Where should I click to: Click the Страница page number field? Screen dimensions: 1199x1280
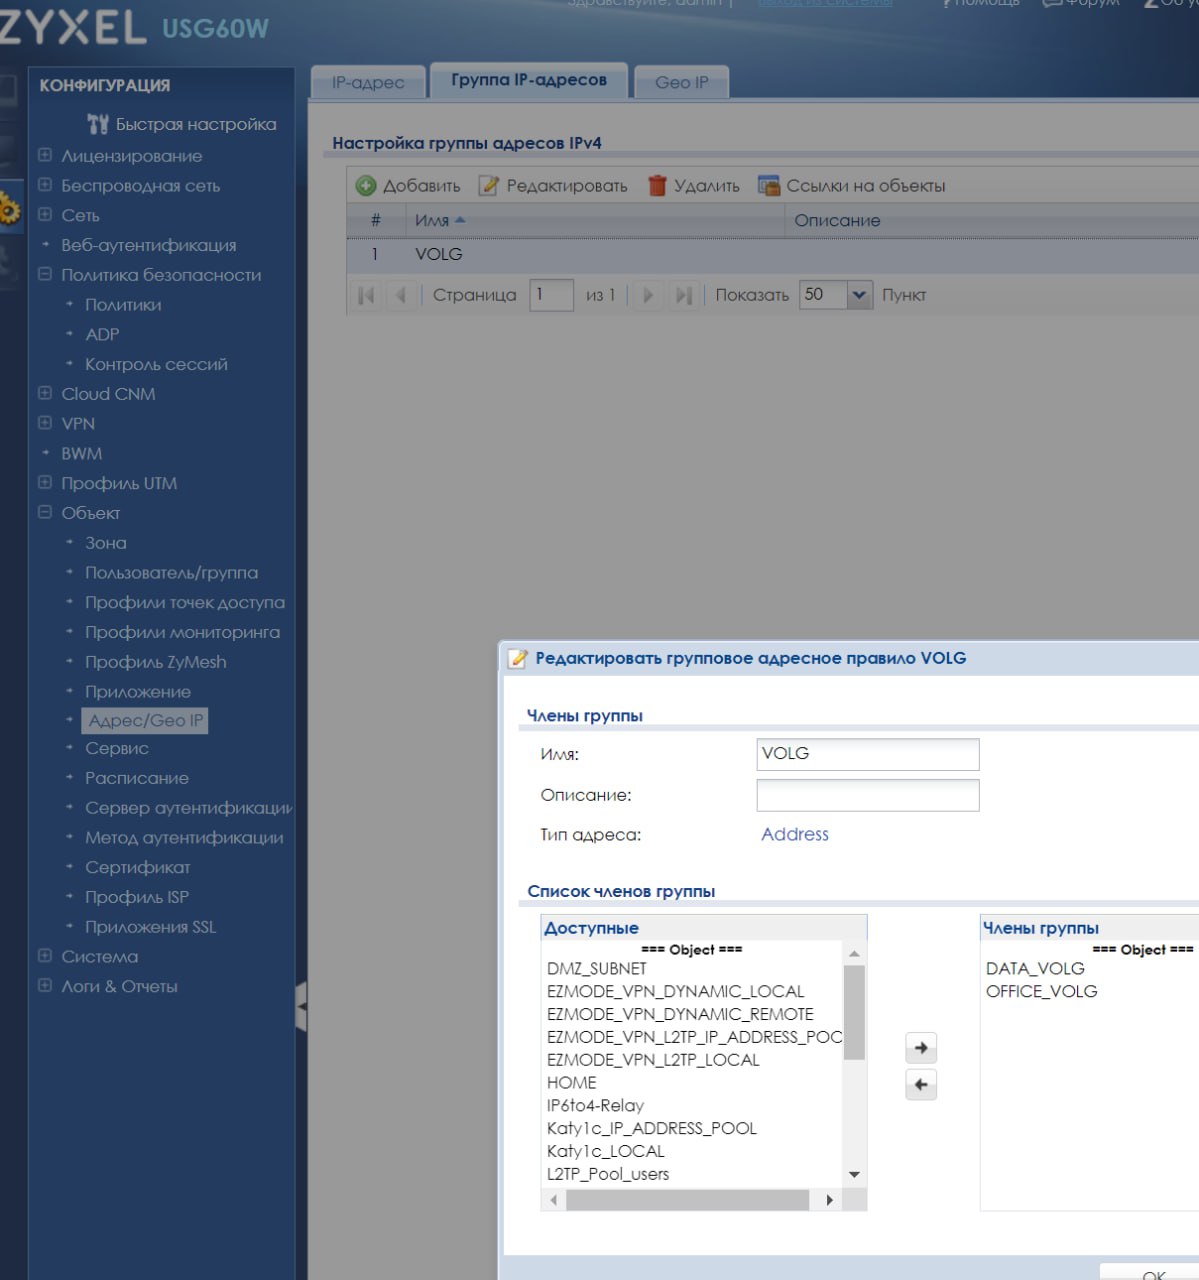pos(551,295)
